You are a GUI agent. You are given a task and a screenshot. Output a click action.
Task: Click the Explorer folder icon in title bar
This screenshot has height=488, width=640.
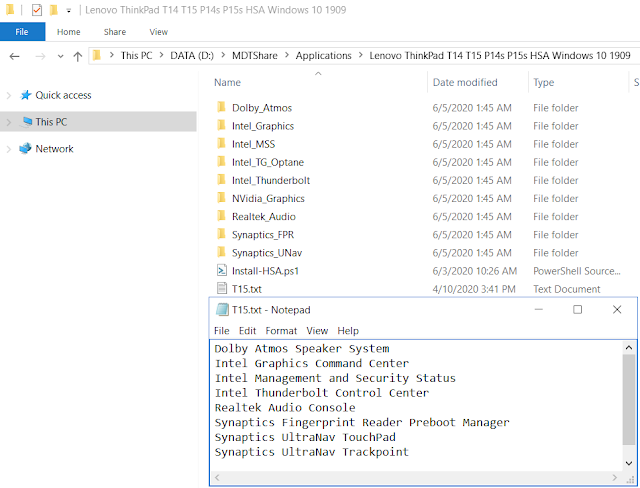[x=10, y=9]
